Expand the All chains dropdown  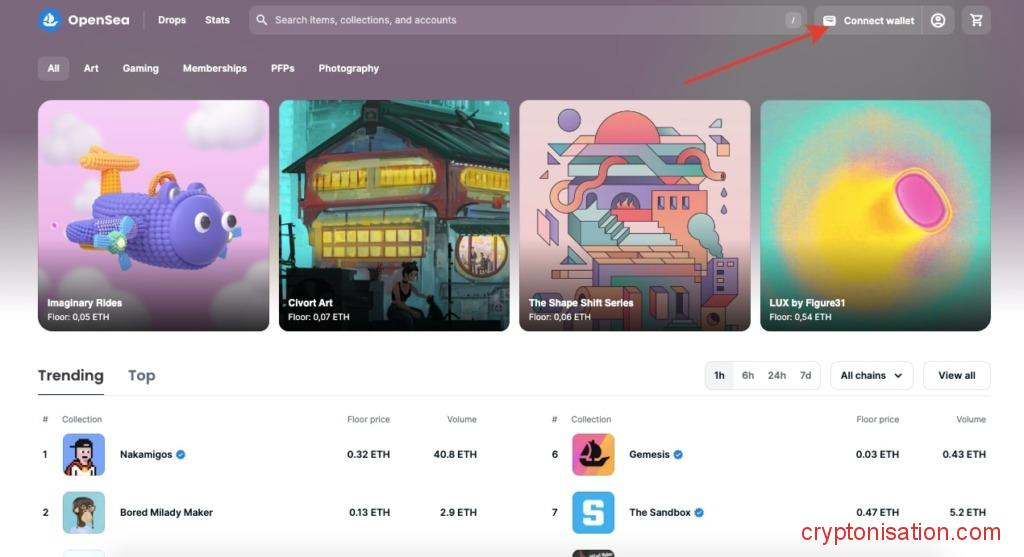coord(871,375)
